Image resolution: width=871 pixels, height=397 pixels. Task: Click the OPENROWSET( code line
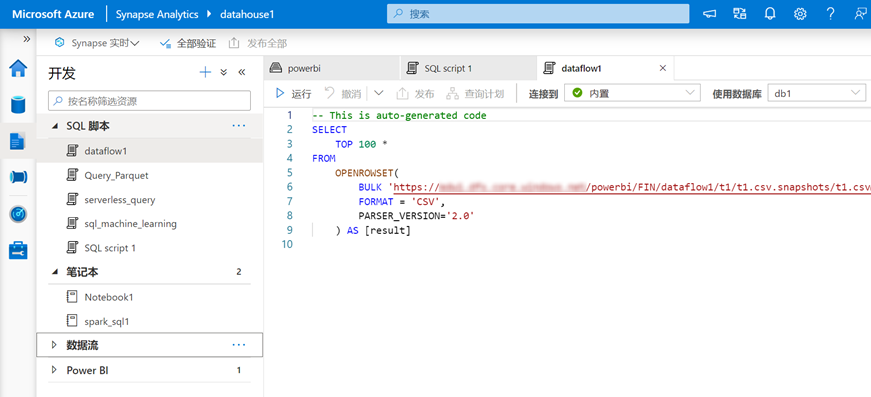click(367, 173)
